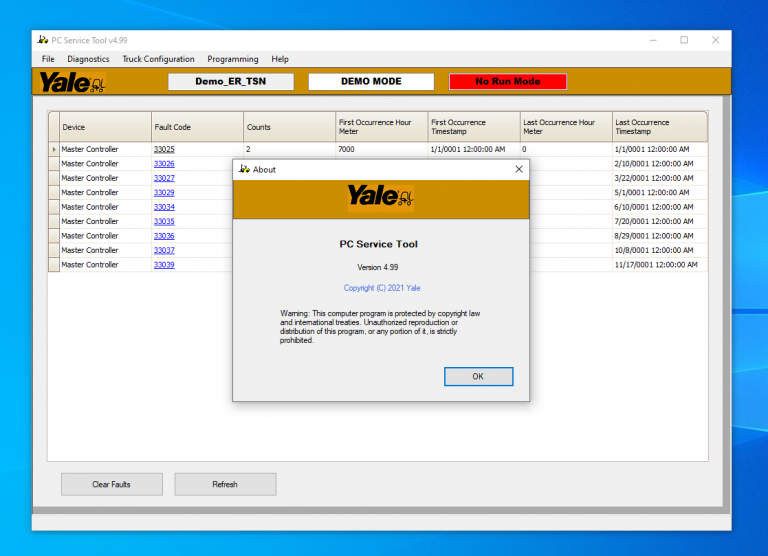The width and height of the screenshot is (768, 556).
Task: Open fault code 33026 link
Action: point(164,164)
